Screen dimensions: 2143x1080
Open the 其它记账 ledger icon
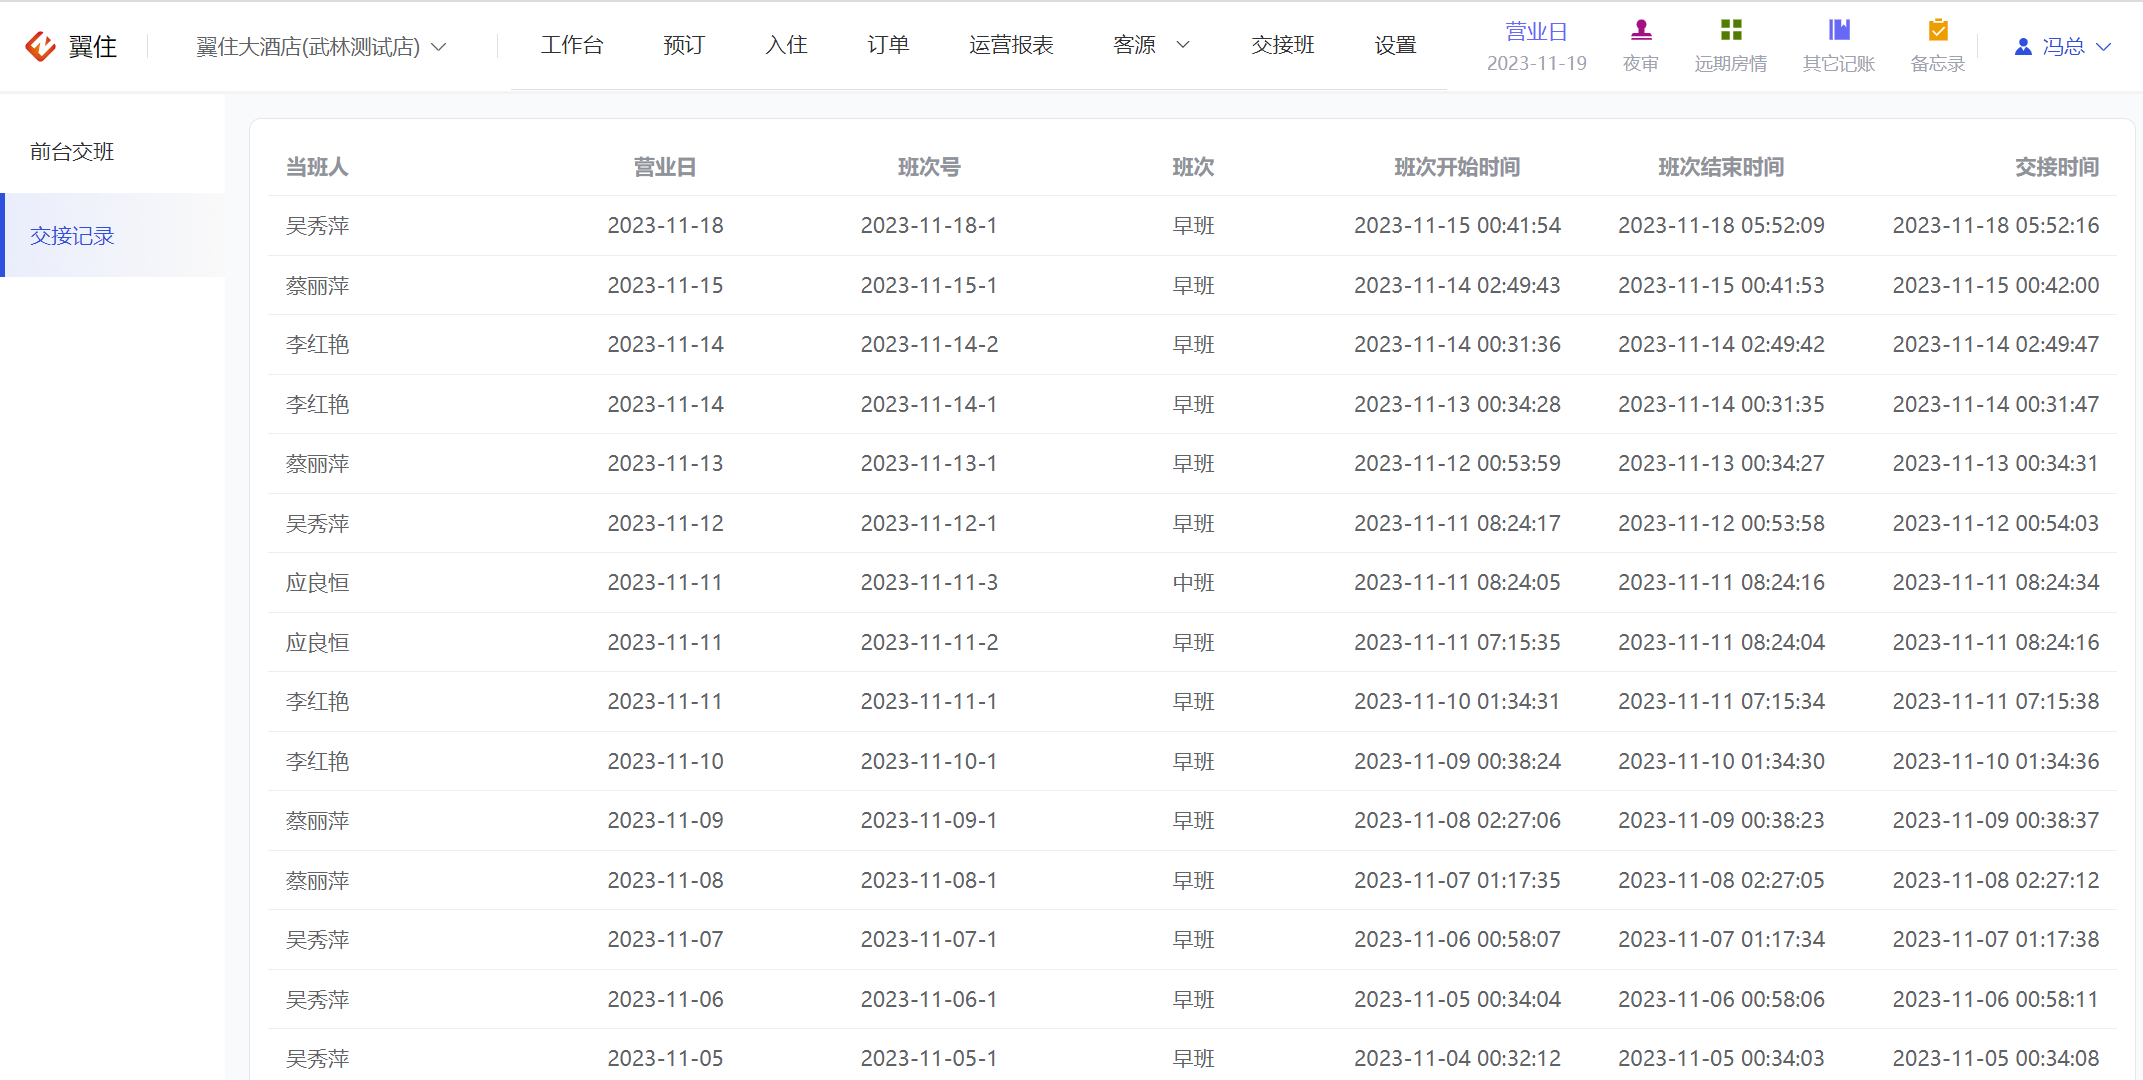click(1839, 30)
